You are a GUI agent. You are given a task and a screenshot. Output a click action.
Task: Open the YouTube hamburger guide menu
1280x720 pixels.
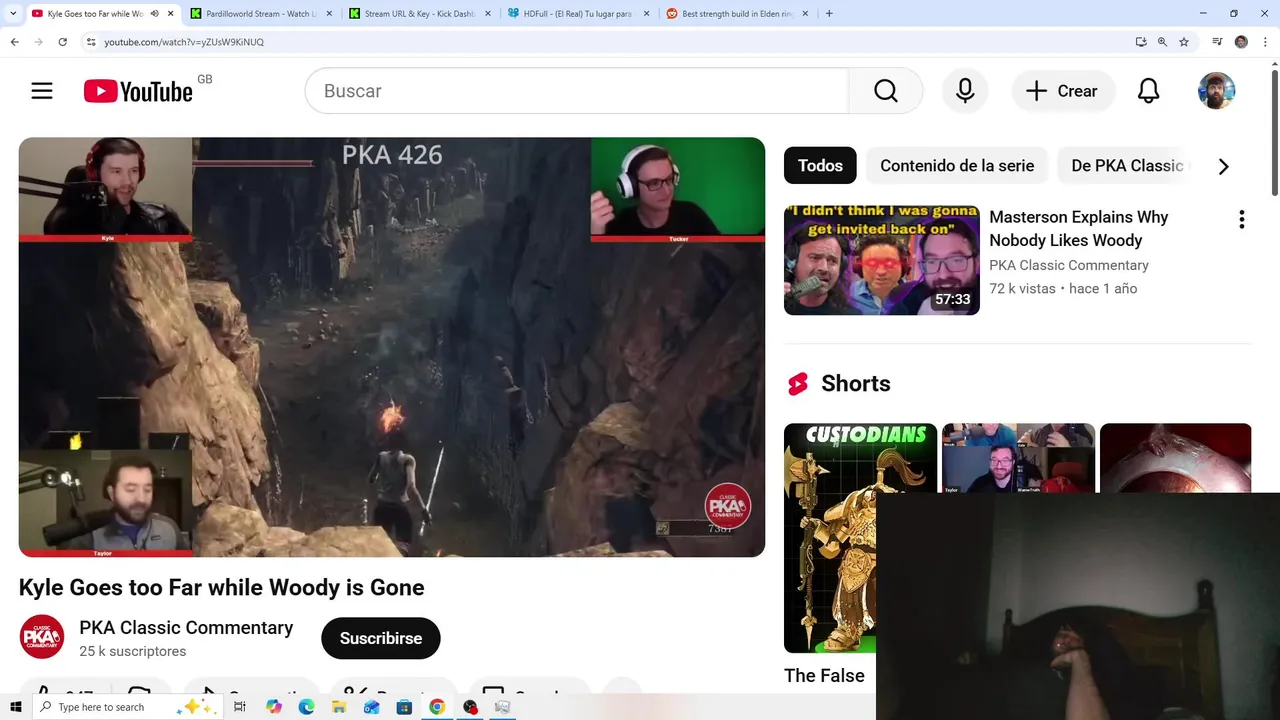pos(42,91)
